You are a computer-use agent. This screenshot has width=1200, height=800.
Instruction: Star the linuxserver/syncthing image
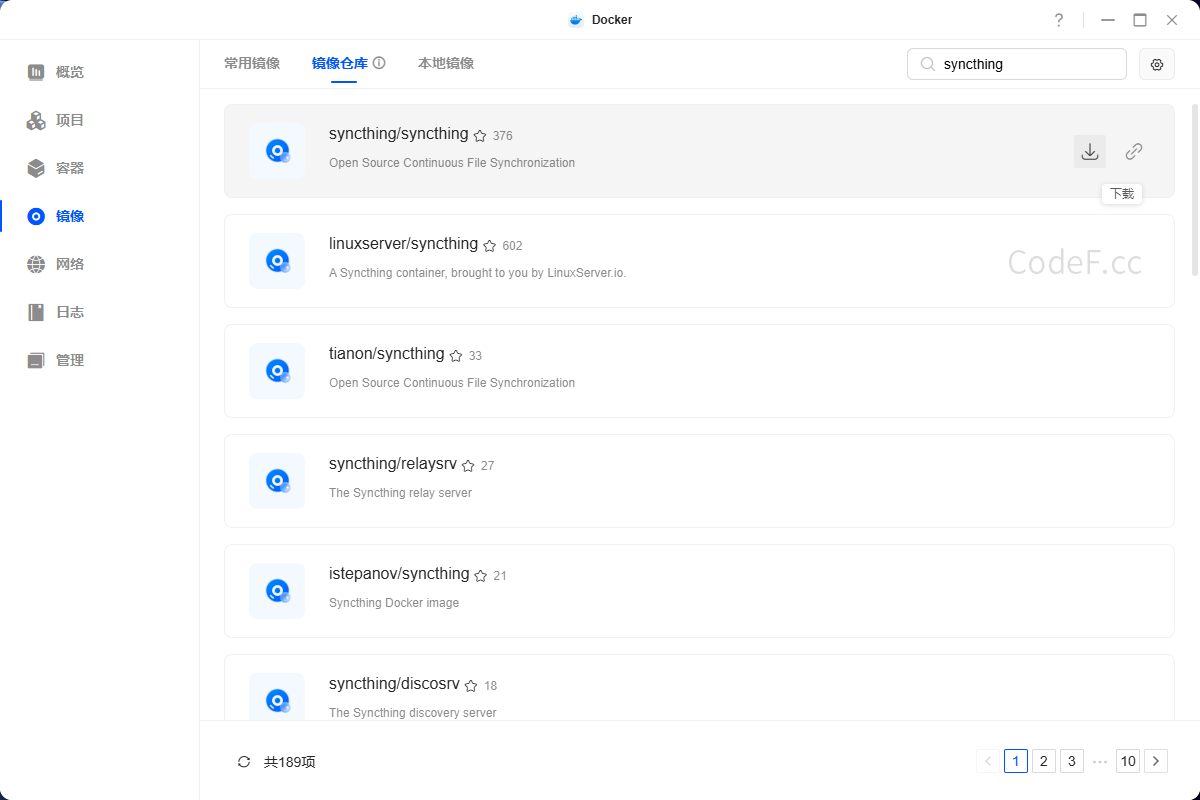click(x=490, y=246)
